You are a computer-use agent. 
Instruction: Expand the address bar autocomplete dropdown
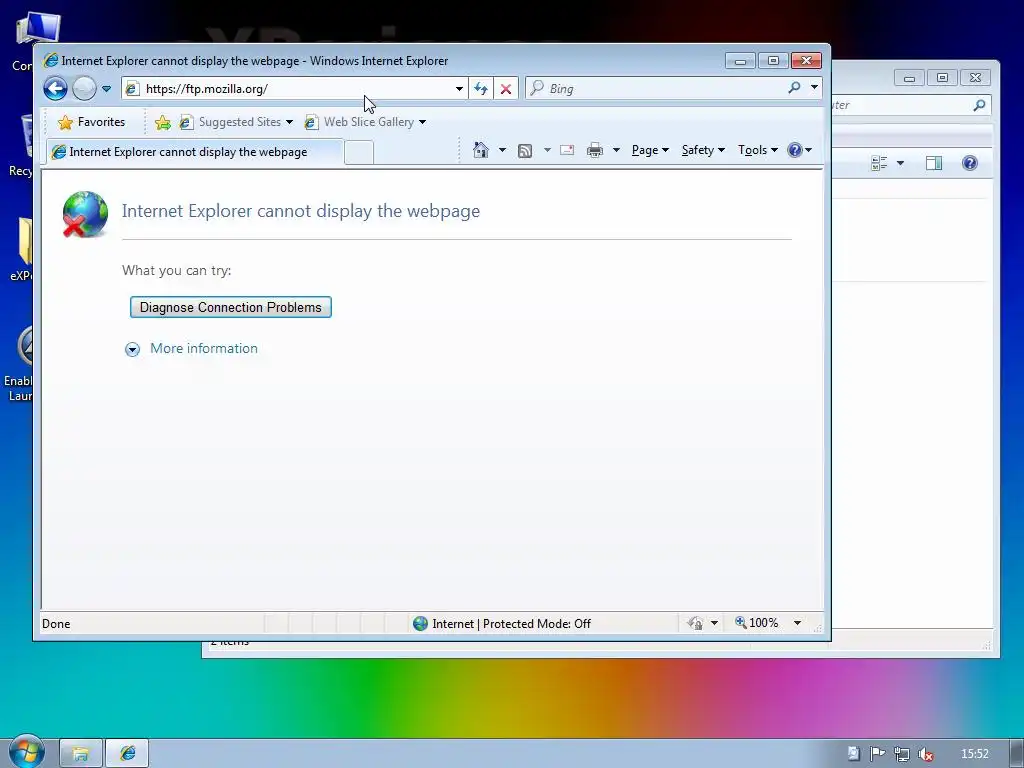coord(459,89)
